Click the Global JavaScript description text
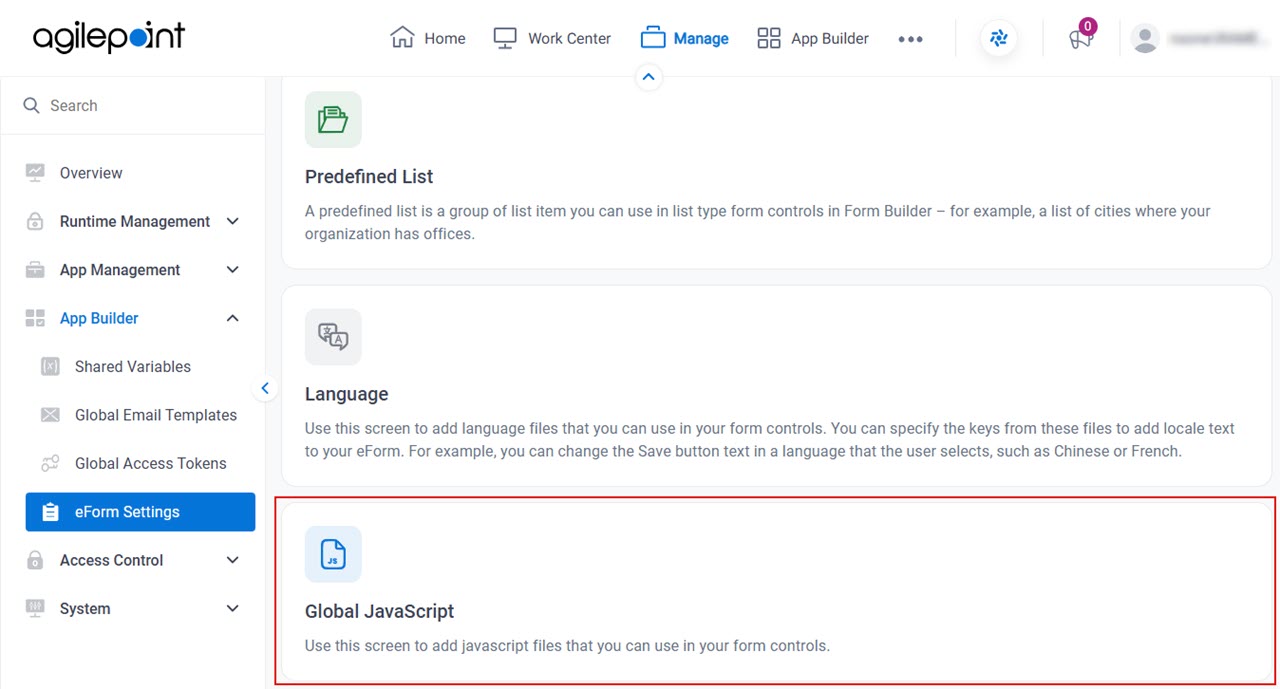This screenshot has height=689, width=1280. [567, 646]
